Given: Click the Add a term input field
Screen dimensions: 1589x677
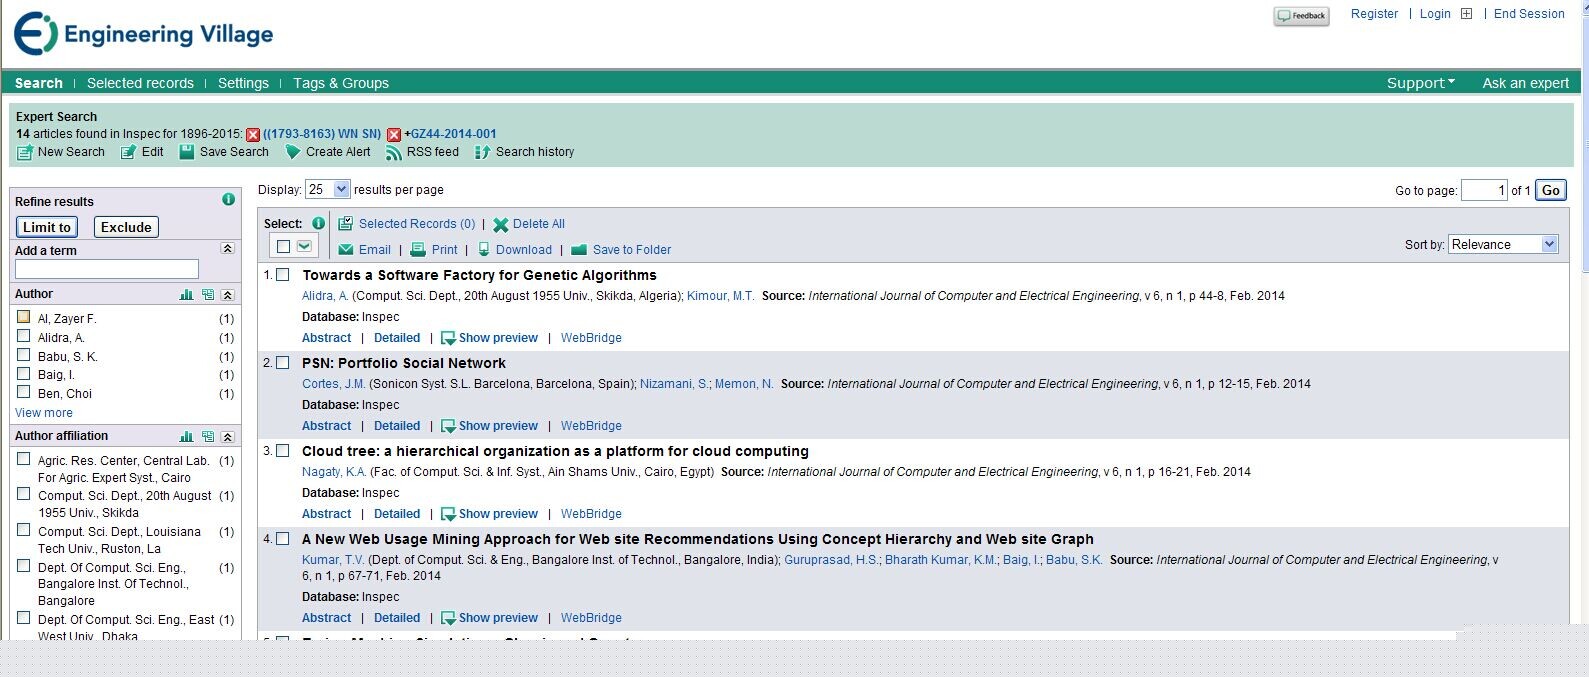Looking at the screenshot, I should pos(107,269).
